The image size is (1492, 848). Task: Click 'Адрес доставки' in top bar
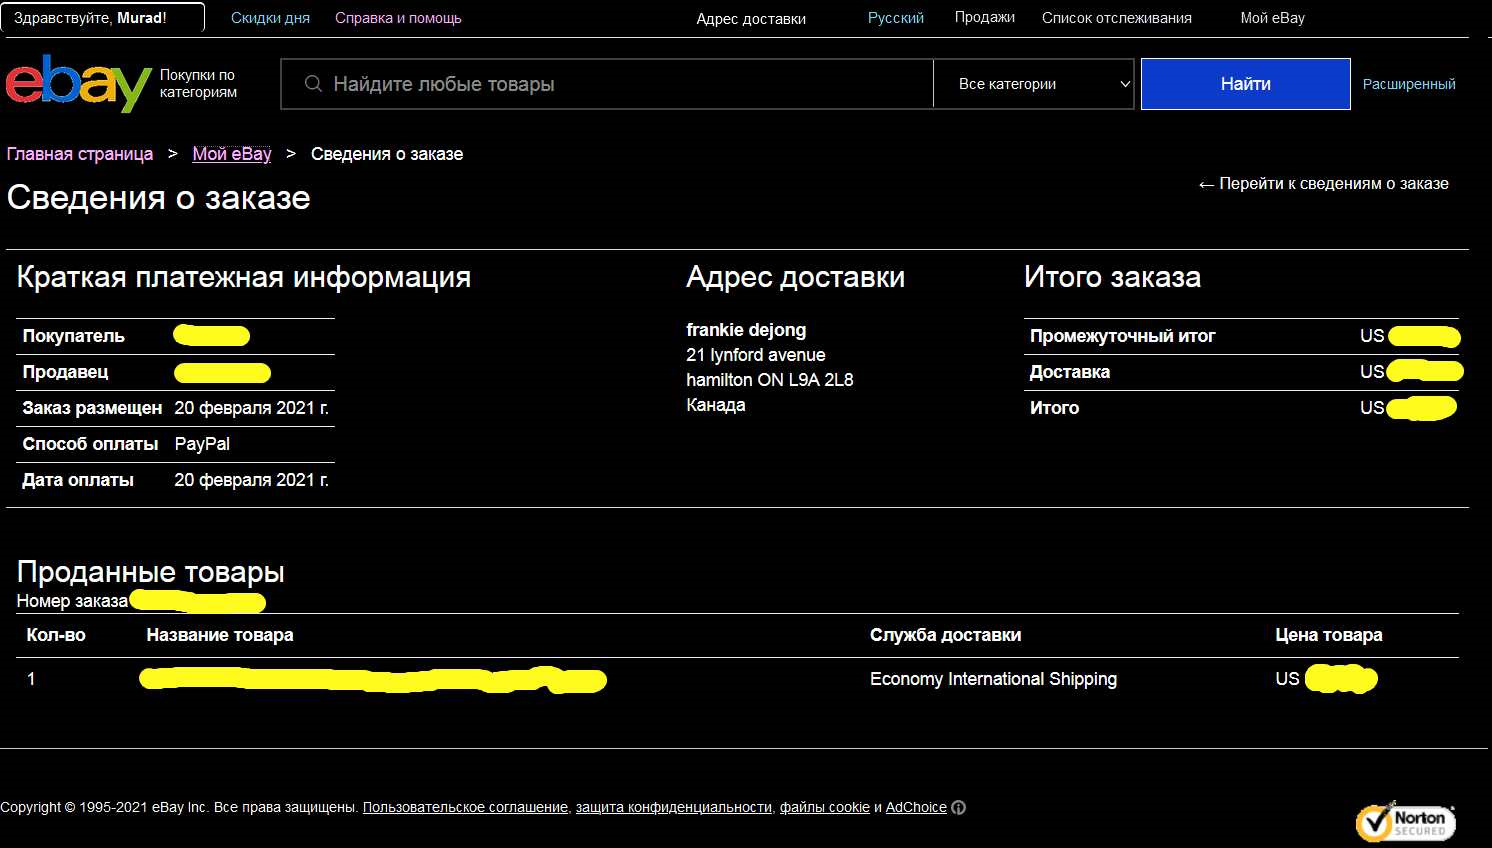pos(751,19)
